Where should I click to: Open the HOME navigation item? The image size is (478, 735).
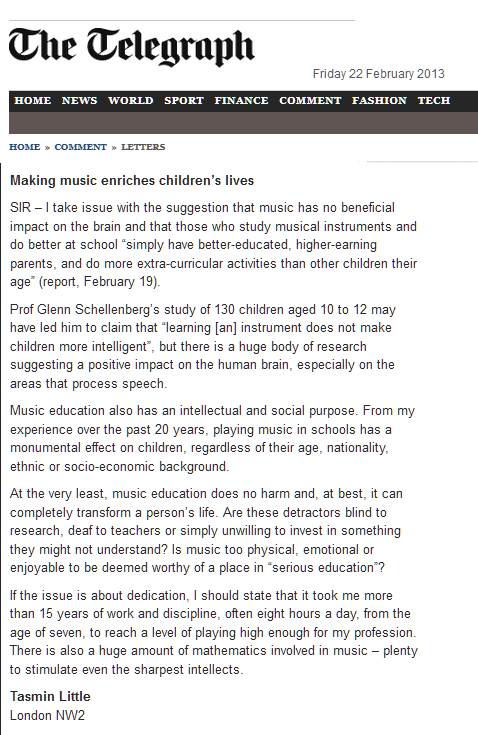(x=33, y=101)
